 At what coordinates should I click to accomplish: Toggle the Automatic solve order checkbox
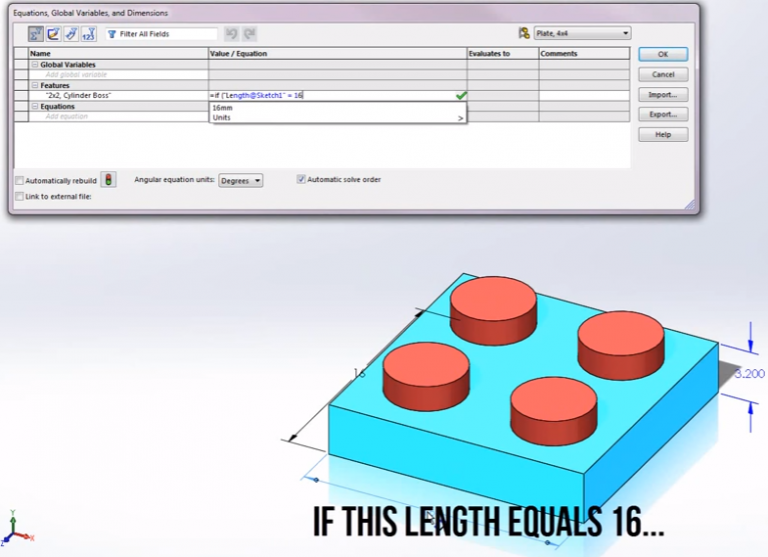(x=301, y=180)
